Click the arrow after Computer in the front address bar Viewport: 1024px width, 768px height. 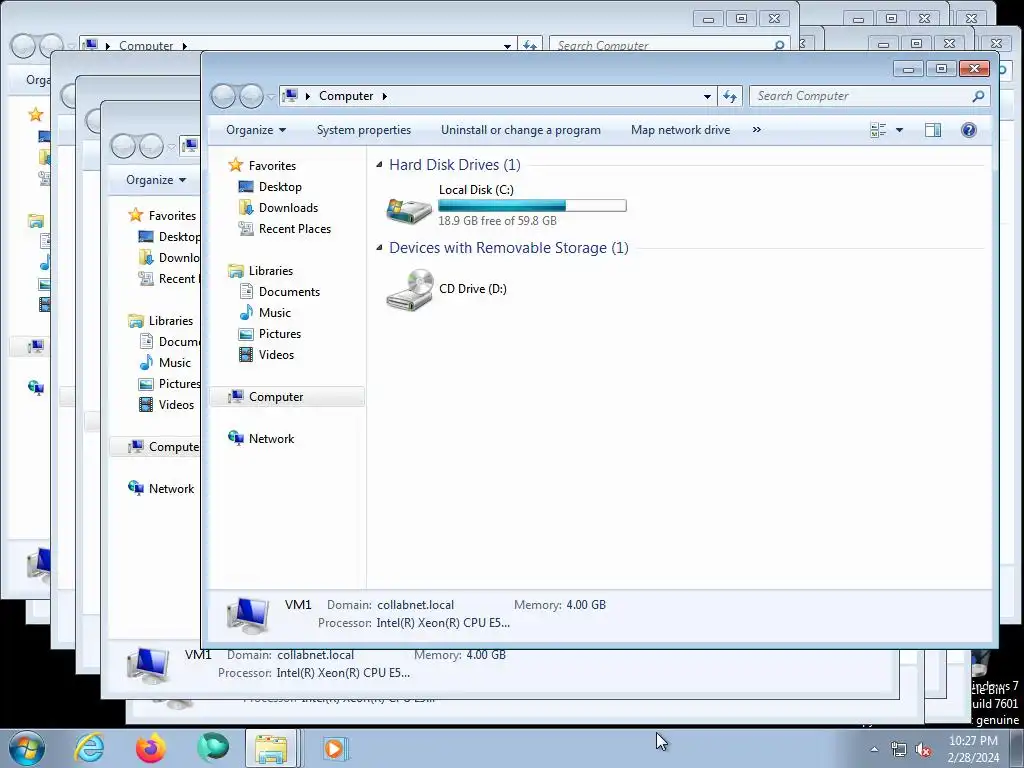pos(385,96)
